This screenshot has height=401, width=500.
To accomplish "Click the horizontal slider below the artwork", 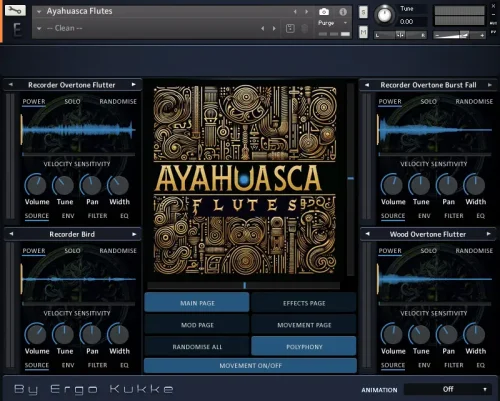I will 244,285.
